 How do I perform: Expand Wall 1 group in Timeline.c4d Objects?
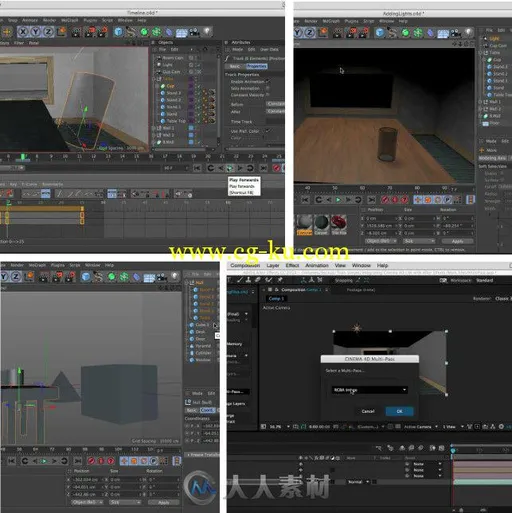coord(154,128)
